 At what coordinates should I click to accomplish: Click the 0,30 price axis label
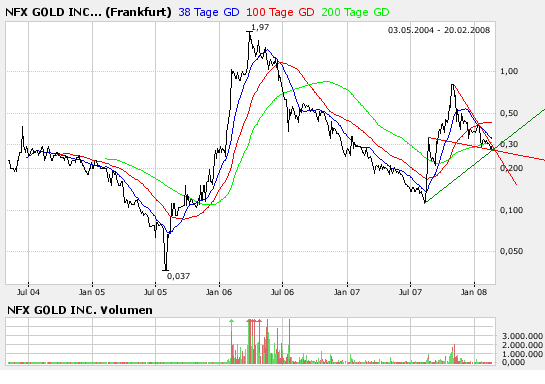click(509, 144)
